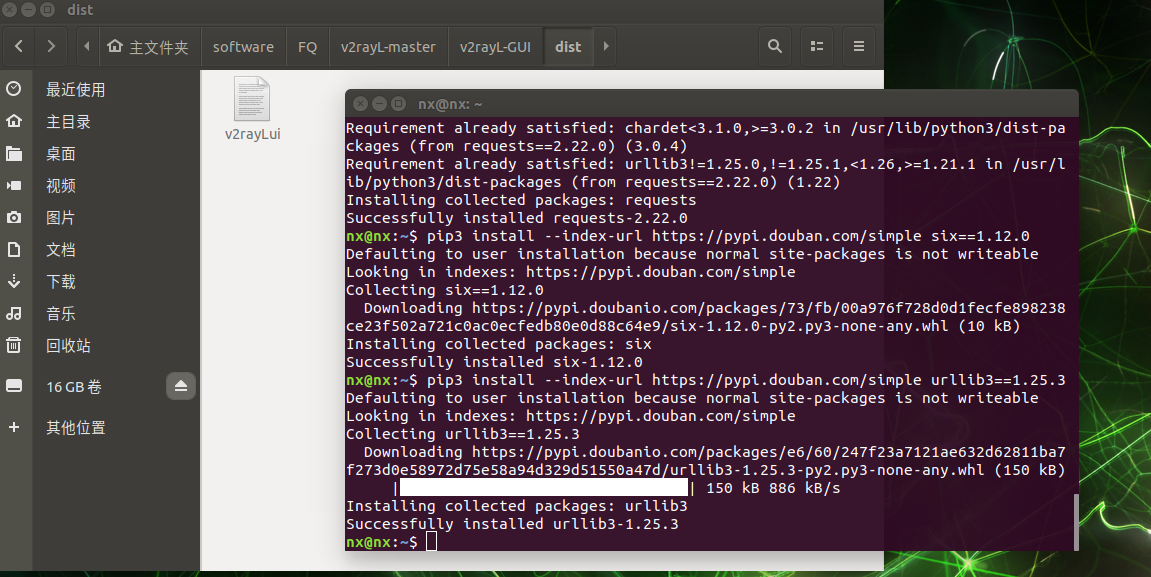This screenshot has height=577, width=1151.
Task: Select the v2rayLui file name label
Action: 253,134
